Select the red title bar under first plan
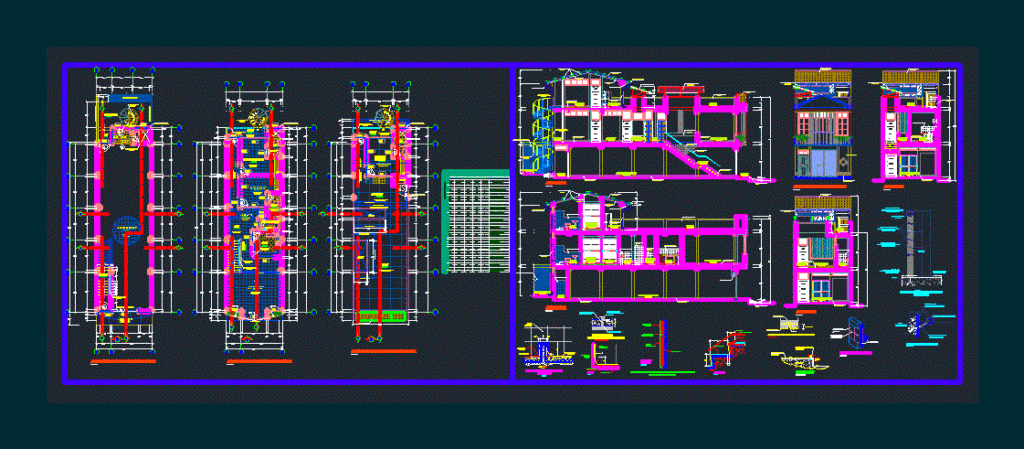 point(124,361)
